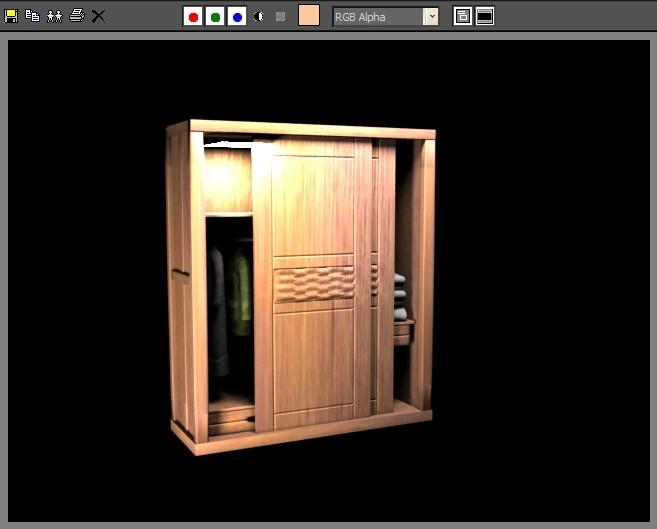This screenshot has height=529, width=657.
Task: Display the alpha channel half-circle icon
Action: (x=259, y=16)
